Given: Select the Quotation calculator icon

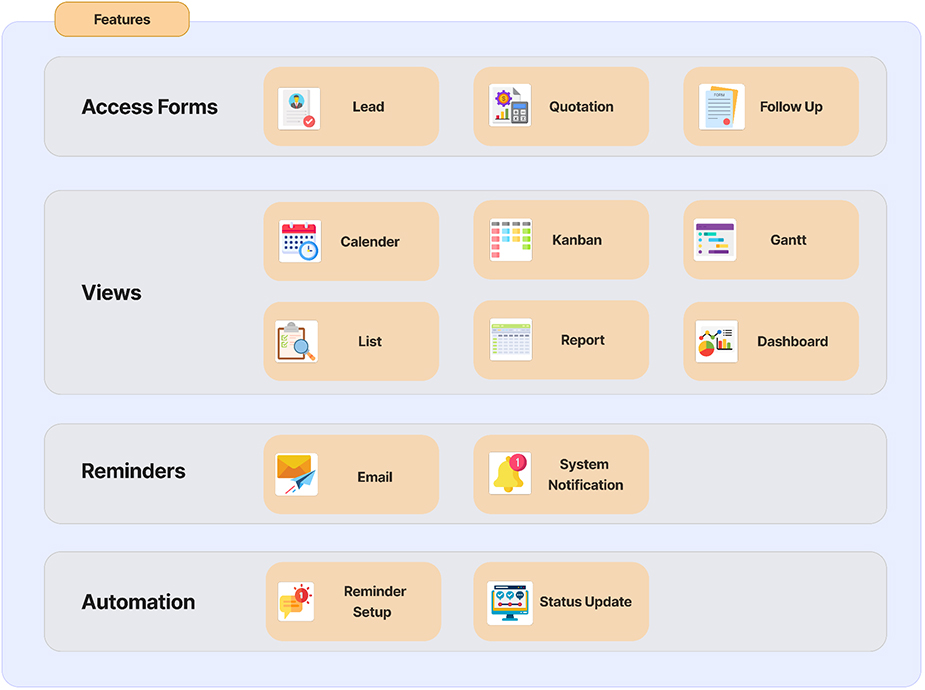Looking at the screenshot, I should pos(509,106).
